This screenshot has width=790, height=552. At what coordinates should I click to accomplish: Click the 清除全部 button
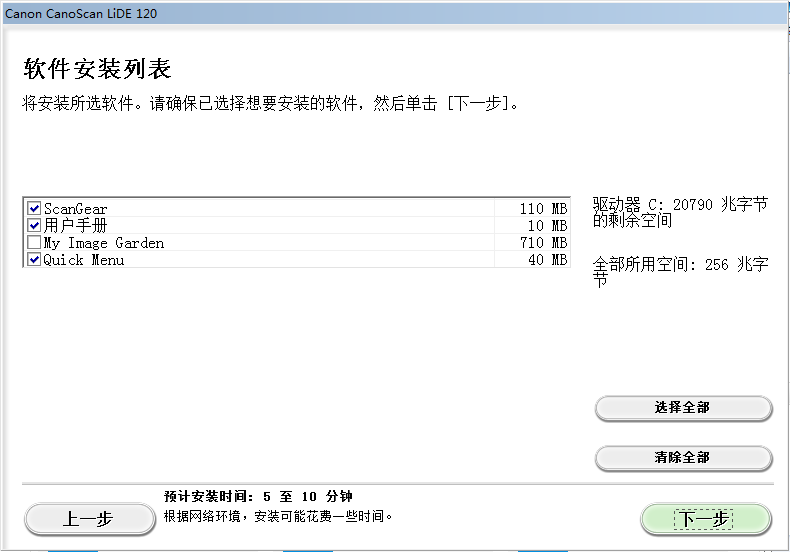pos(683,457)
